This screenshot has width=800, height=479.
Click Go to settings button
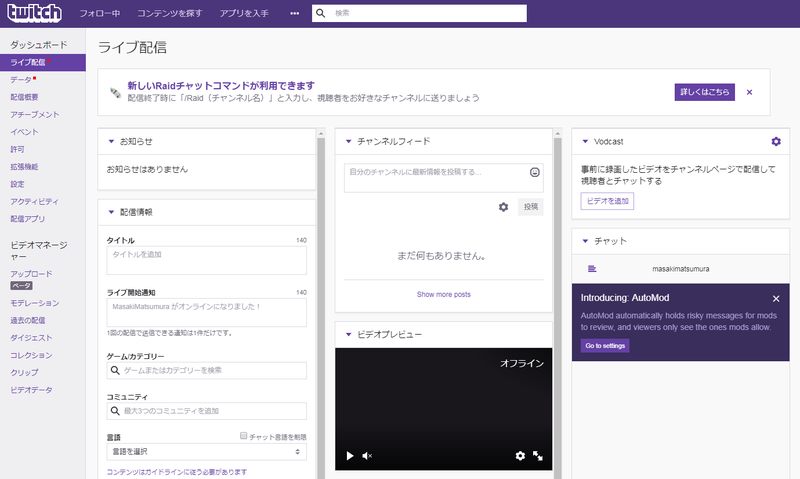coord(605,346)
